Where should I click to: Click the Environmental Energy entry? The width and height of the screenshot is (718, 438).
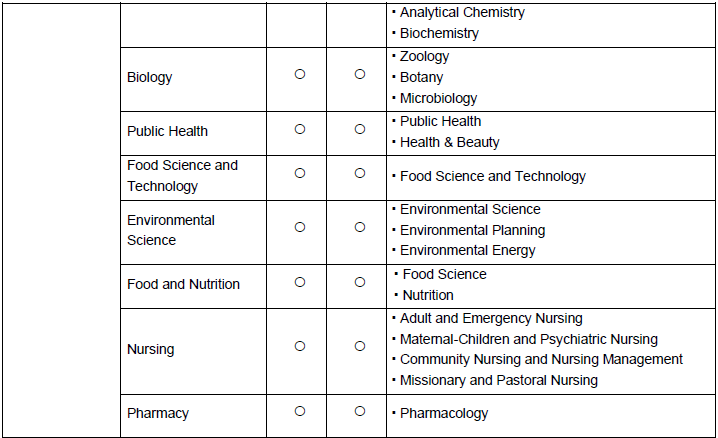467,250
